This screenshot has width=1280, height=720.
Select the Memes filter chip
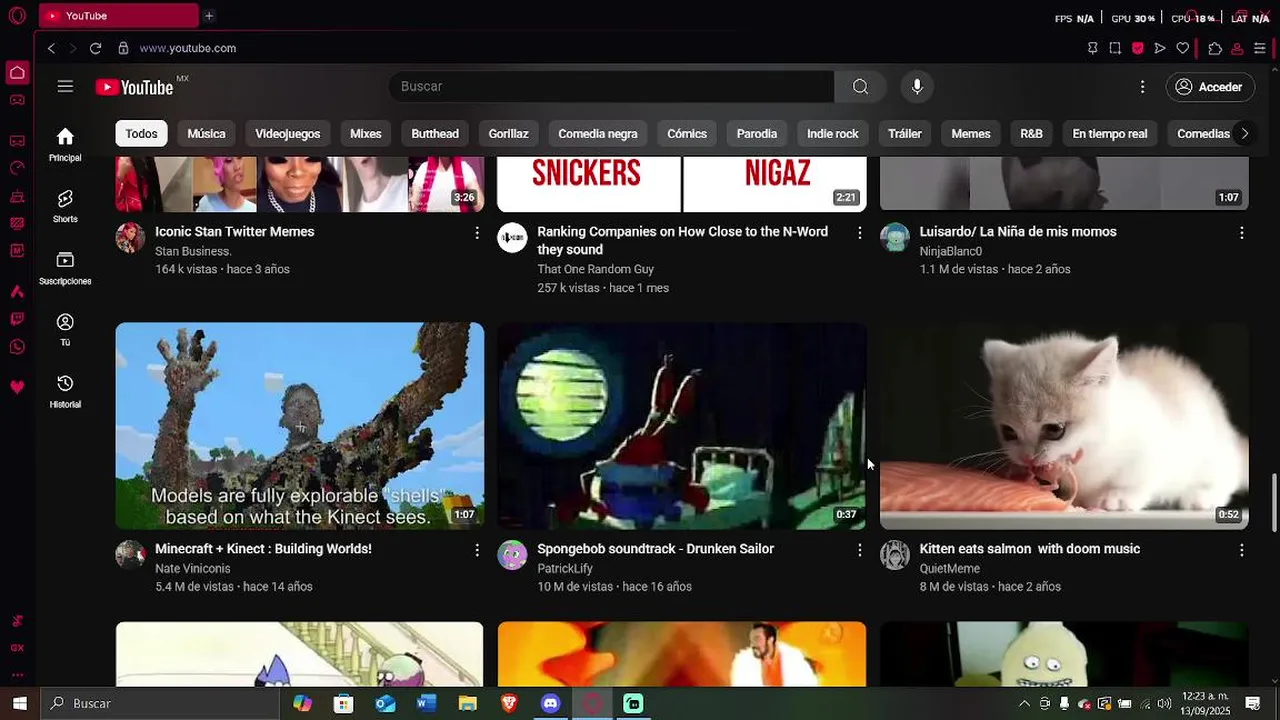(971, 134)
